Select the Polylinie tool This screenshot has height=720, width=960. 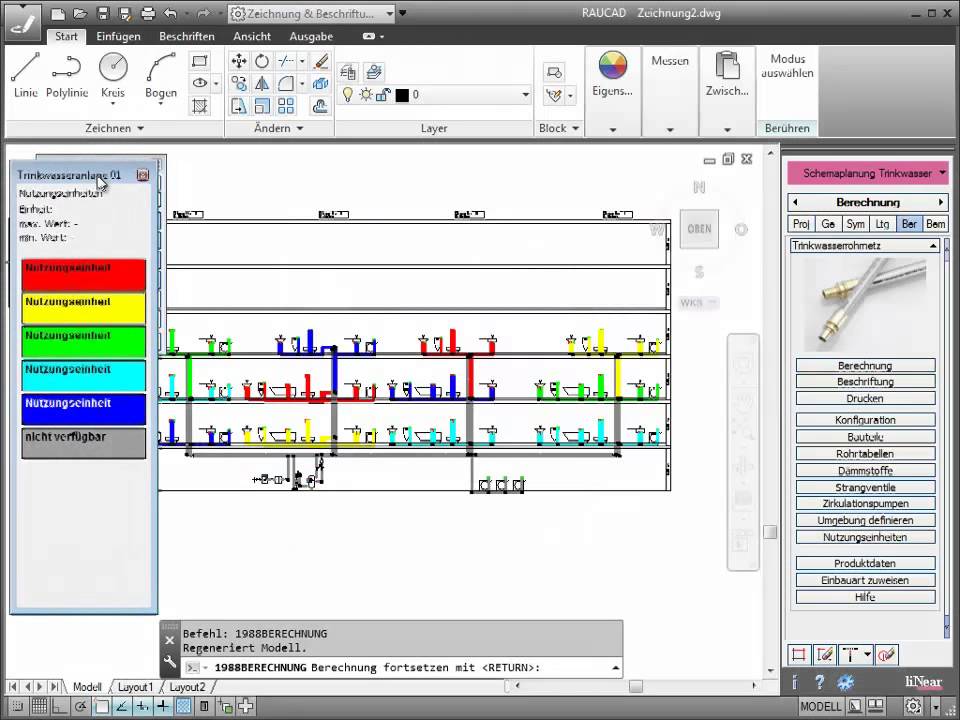coord(67,75)
